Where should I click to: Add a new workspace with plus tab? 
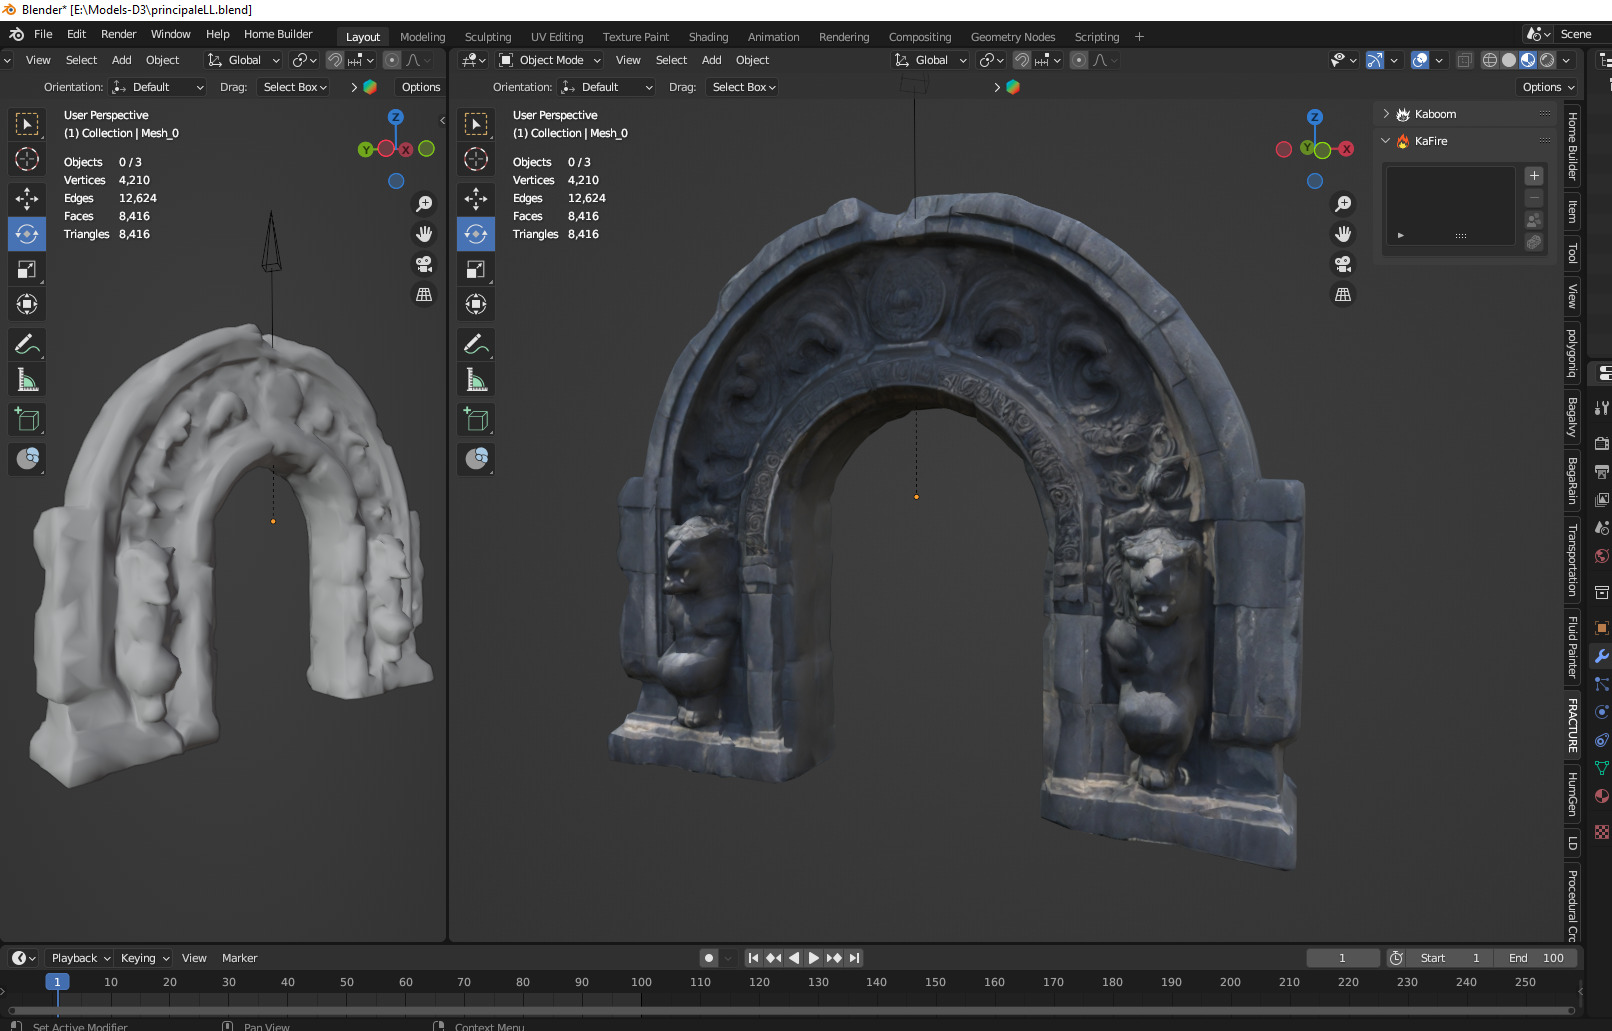click(x=1139, y=37)
